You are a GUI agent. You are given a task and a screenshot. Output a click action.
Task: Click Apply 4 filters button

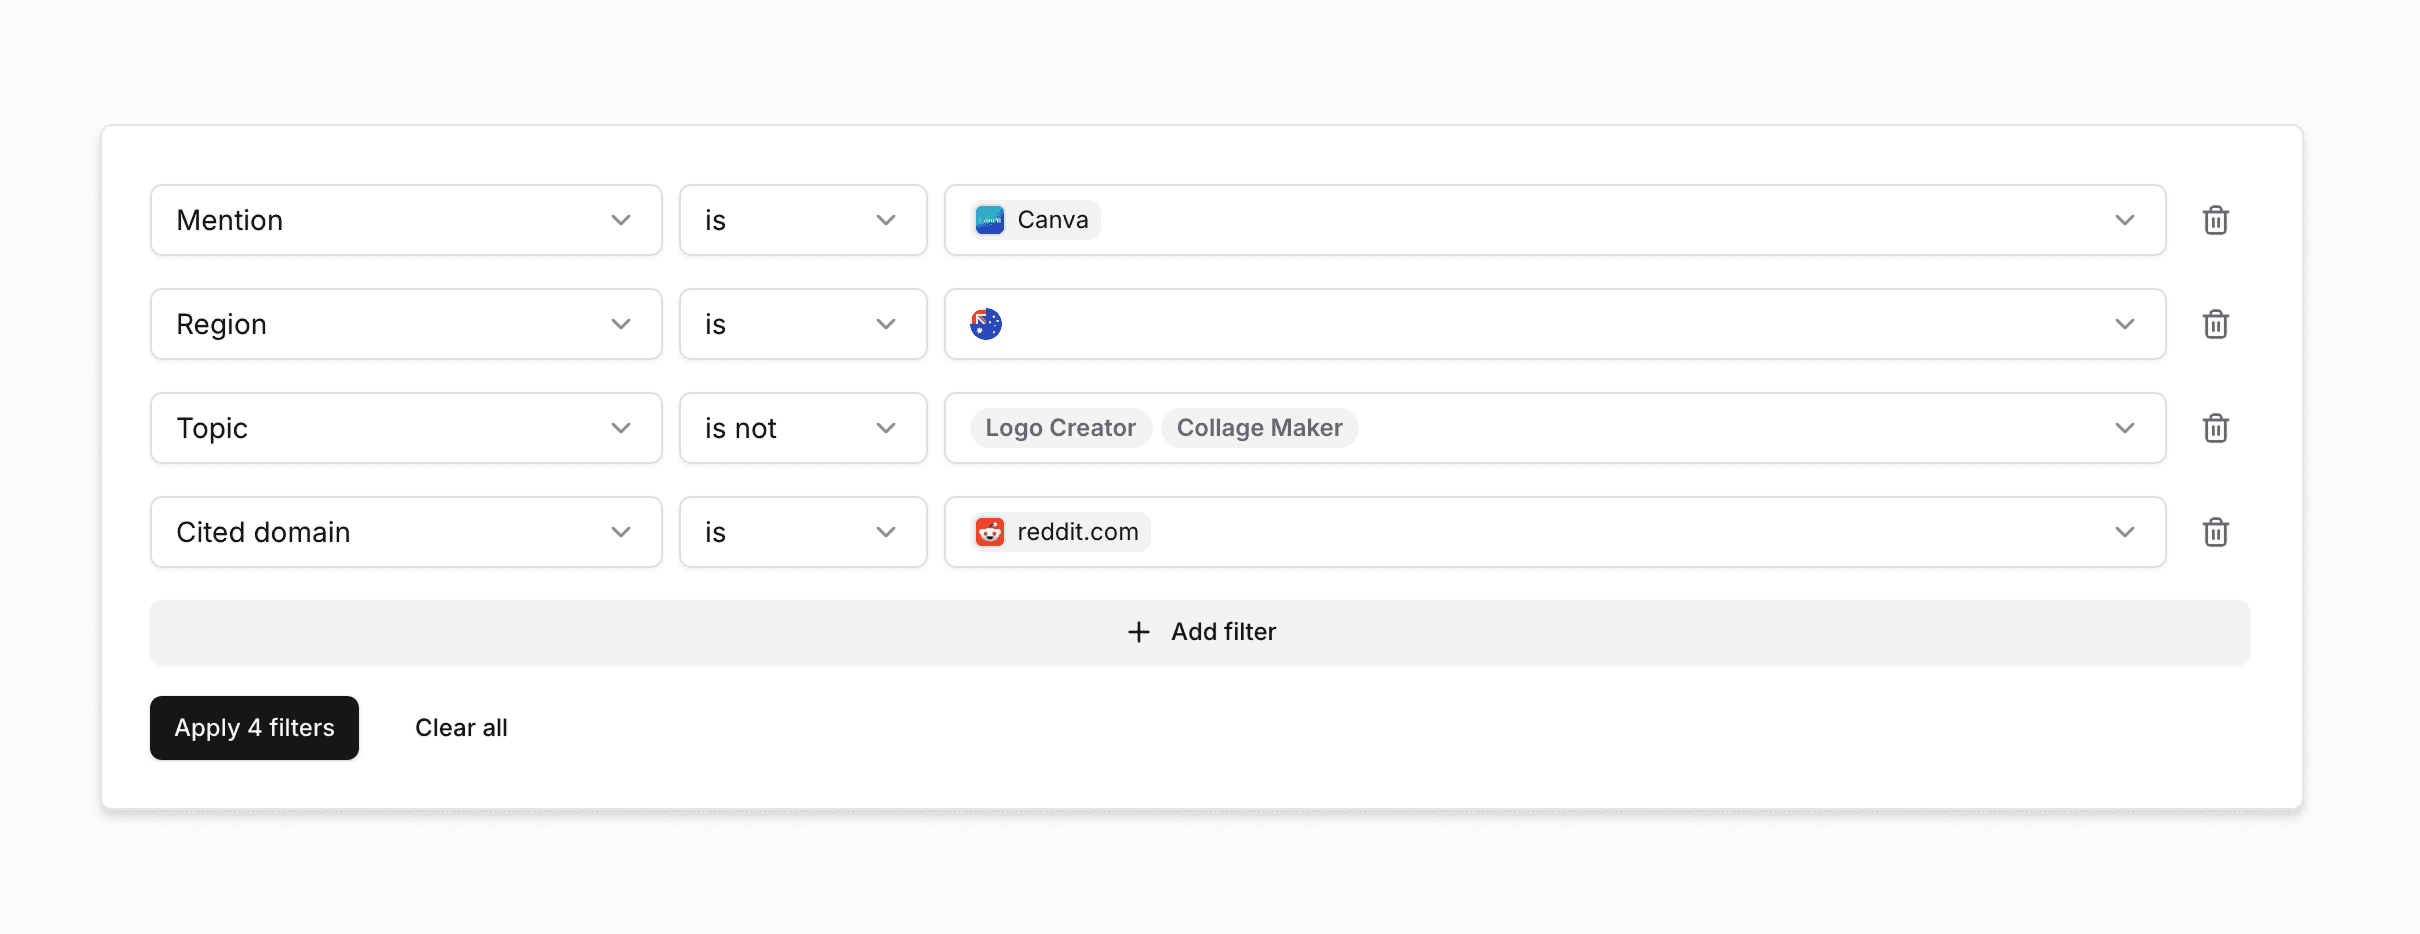(254, 727)
